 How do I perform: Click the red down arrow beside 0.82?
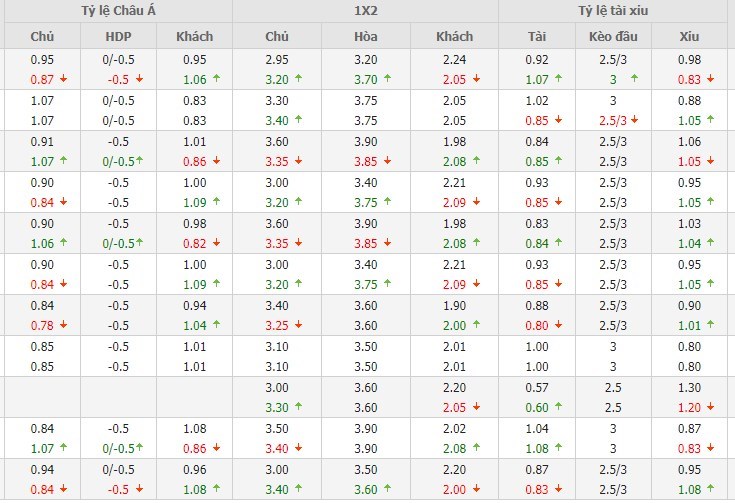pyautogui.click(x=216, y=243)
